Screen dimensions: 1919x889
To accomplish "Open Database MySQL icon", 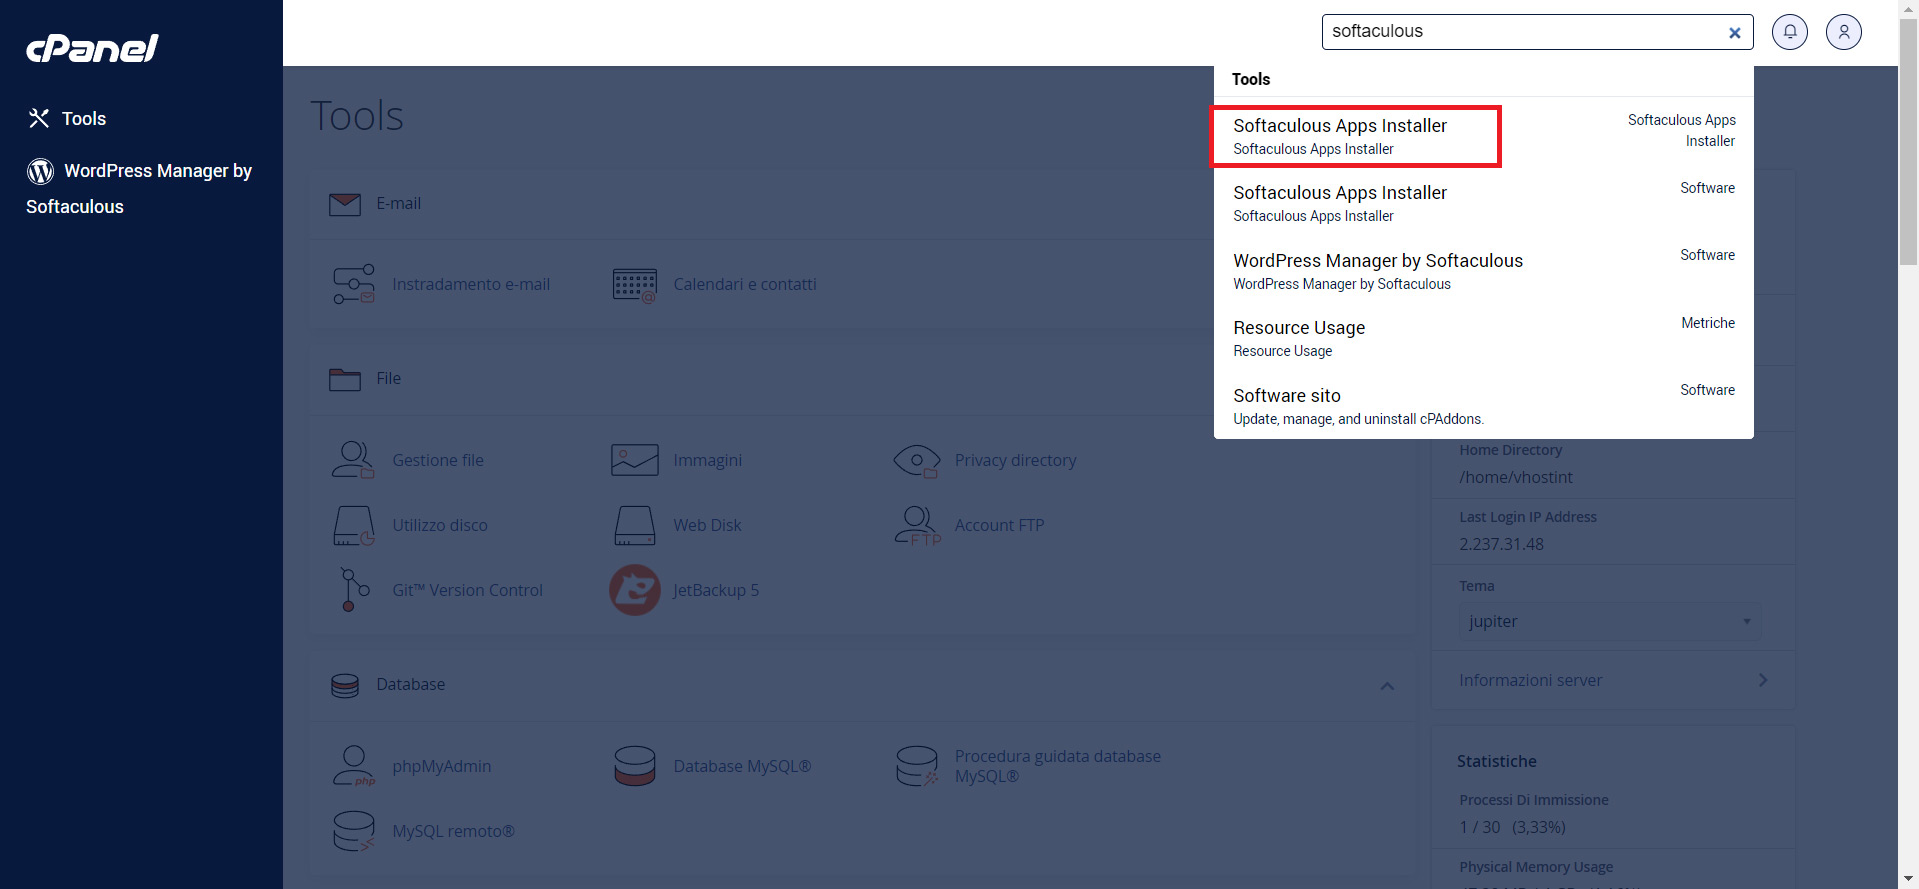I will 635,766.
